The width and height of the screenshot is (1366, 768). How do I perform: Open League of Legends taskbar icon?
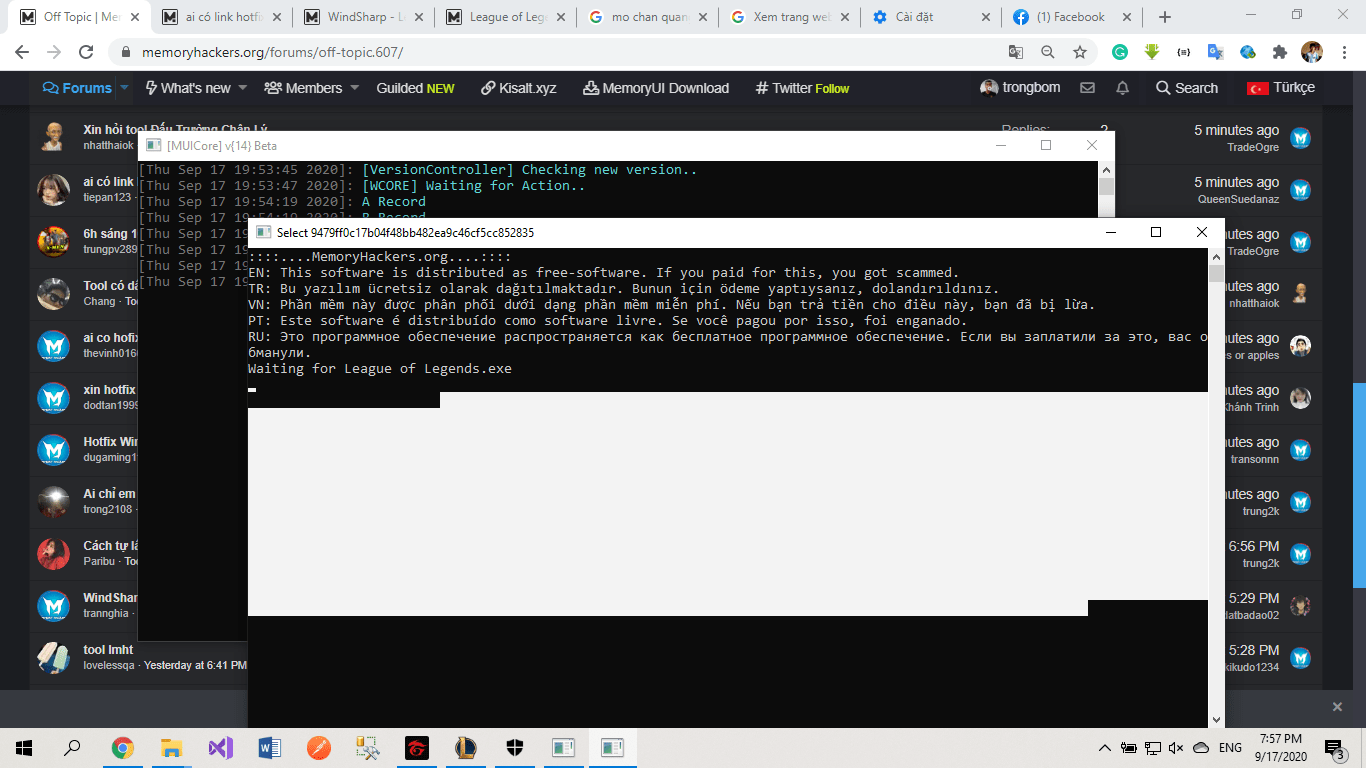click(x=466, y=747)
